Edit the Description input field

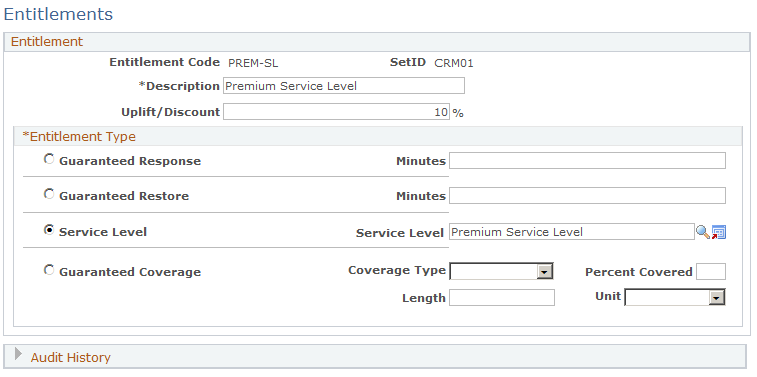pyautogui.click(x=344, y=85)
